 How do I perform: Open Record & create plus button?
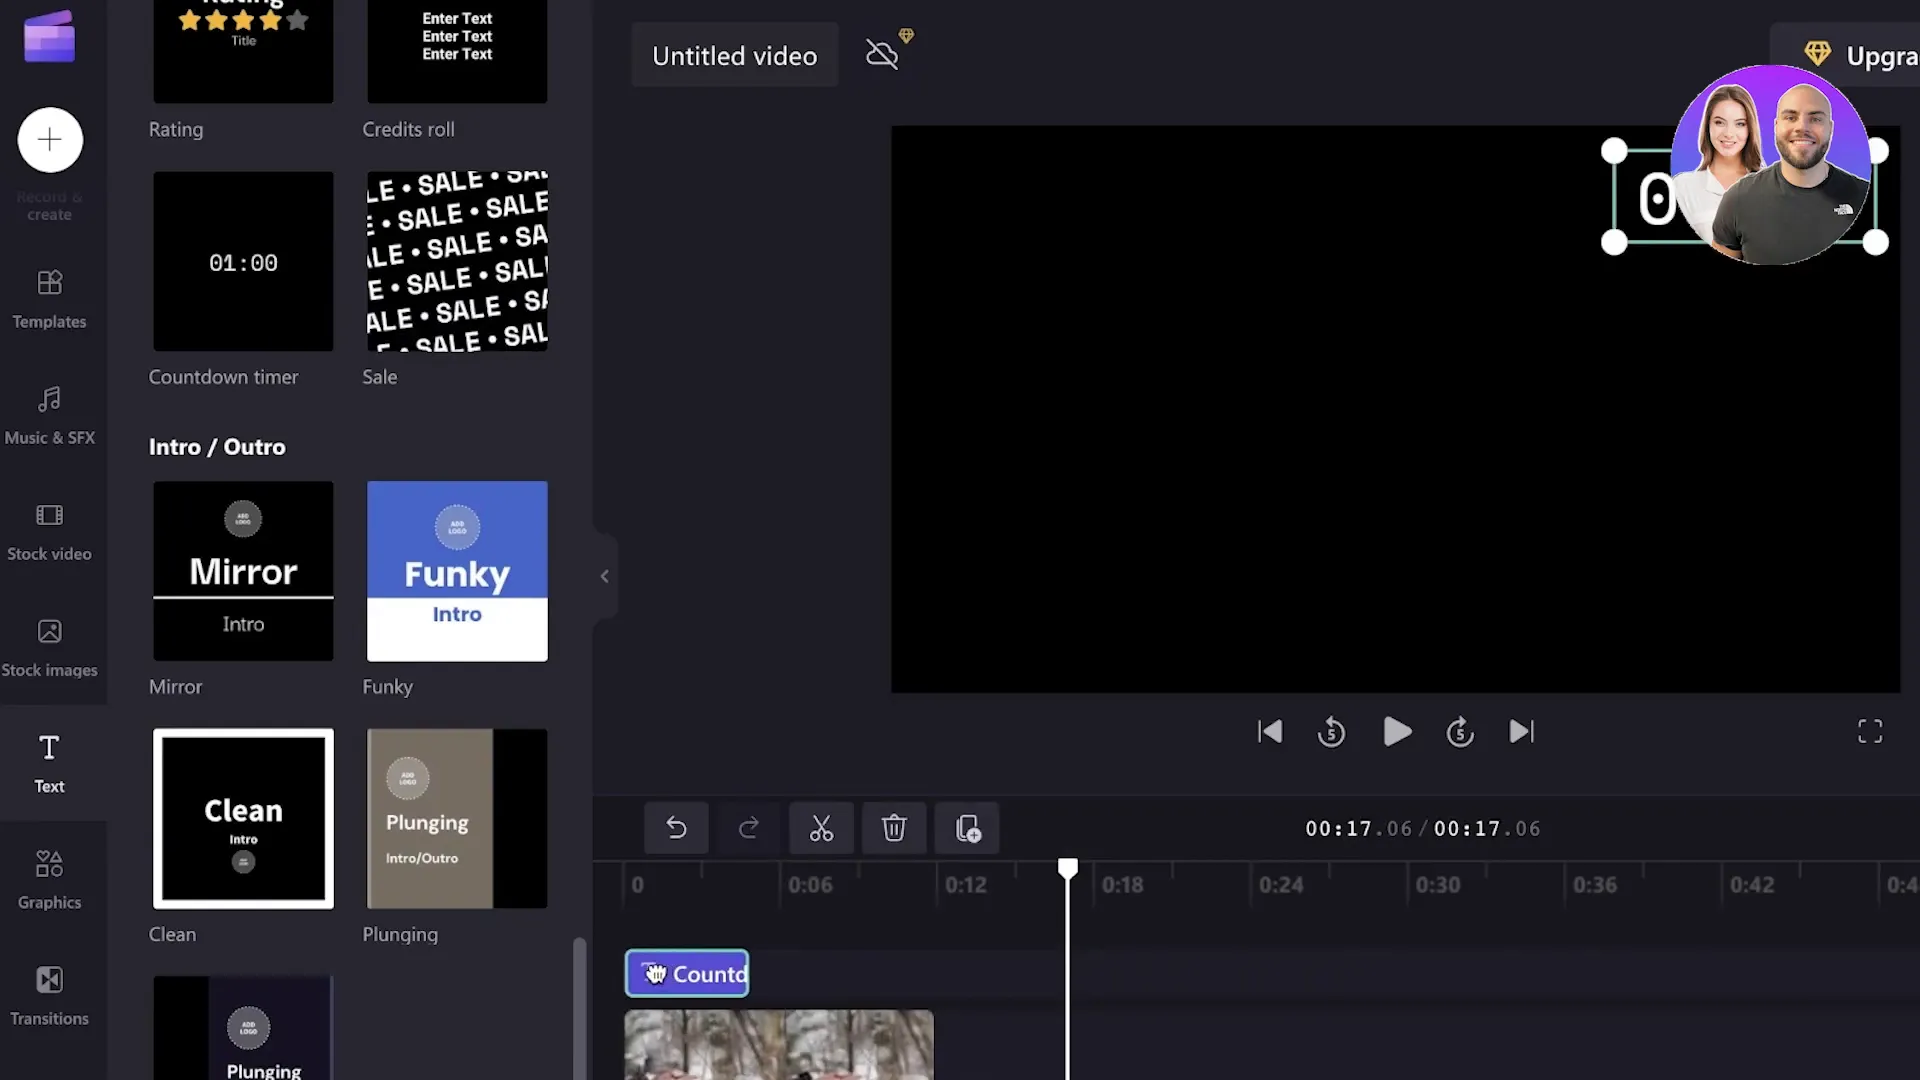click(50, 140)
